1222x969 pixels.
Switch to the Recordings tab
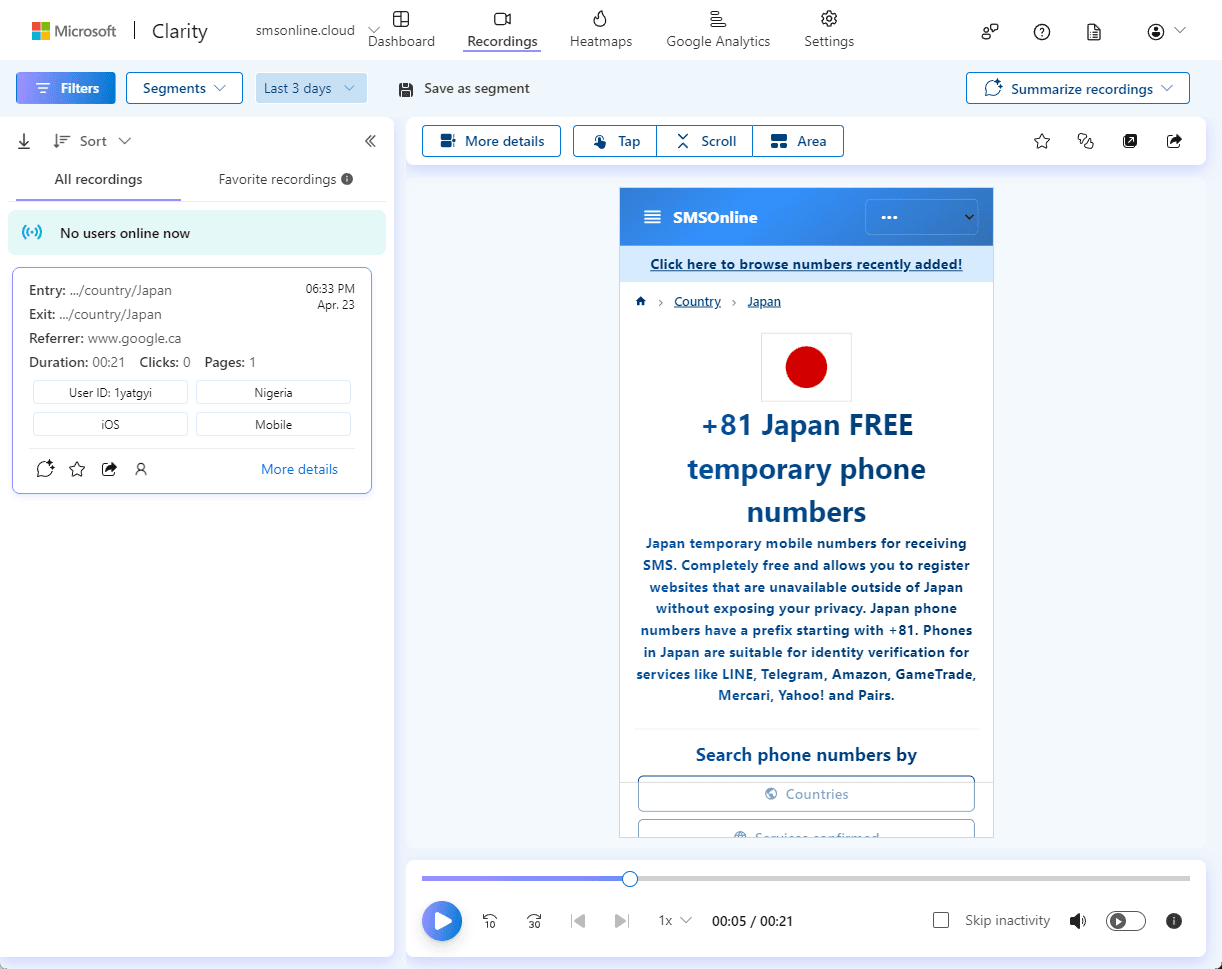coord(502,30)
